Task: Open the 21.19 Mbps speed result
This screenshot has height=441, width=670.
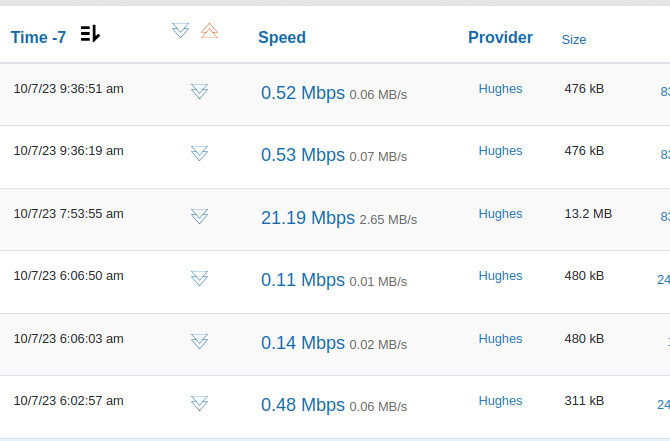Action: 307,218
